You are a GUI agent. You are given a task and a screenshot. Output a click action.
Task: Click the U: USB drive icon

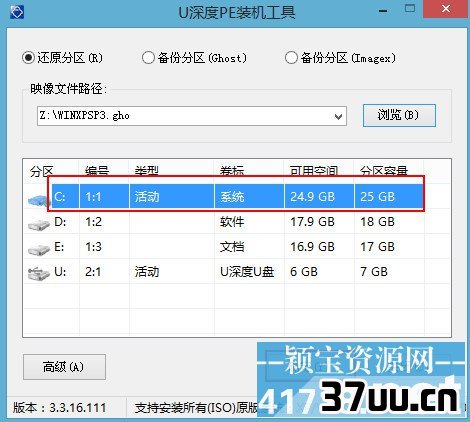[39, 274]
